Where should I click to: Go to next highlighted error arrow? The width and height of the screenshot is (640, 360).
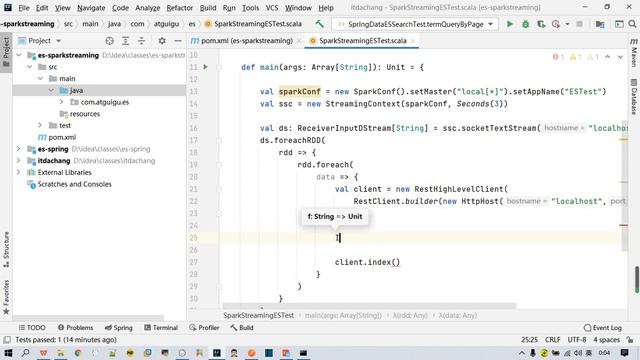point(620,57)
